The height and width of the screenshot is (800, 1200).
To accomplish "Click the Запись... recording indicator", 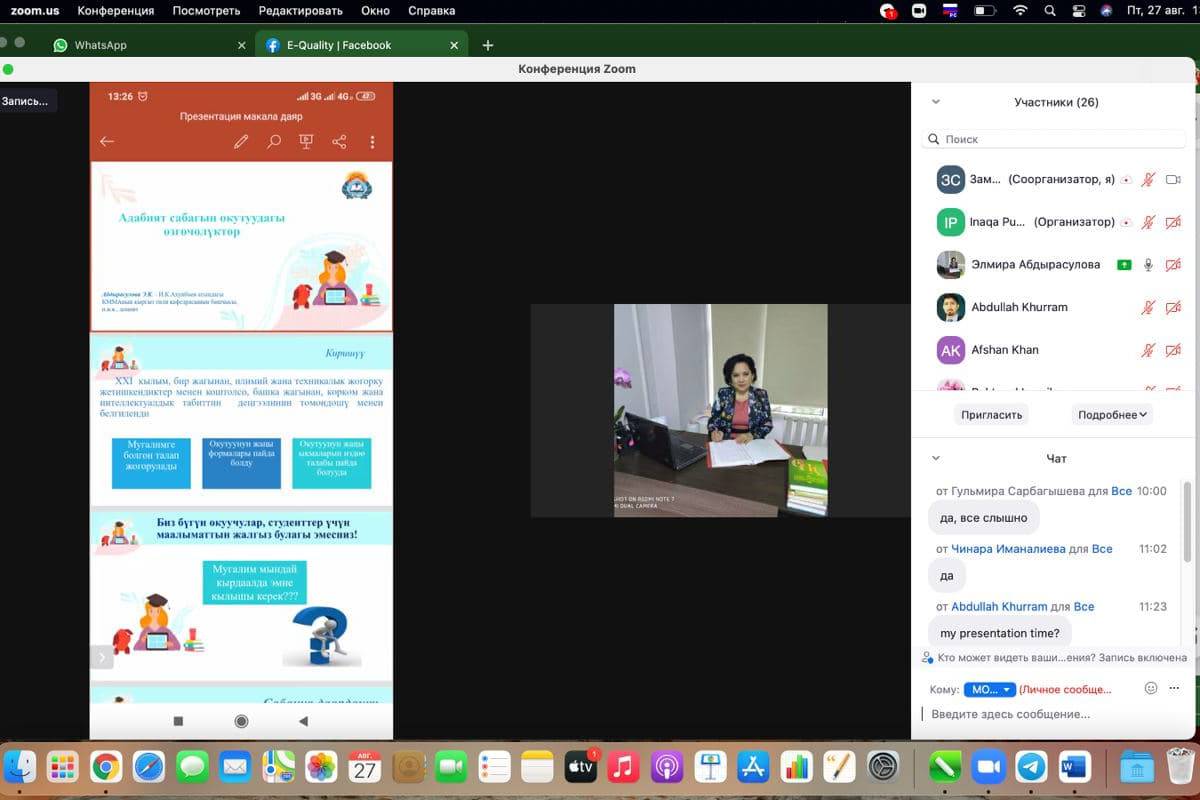I will [x=26, y=101].
